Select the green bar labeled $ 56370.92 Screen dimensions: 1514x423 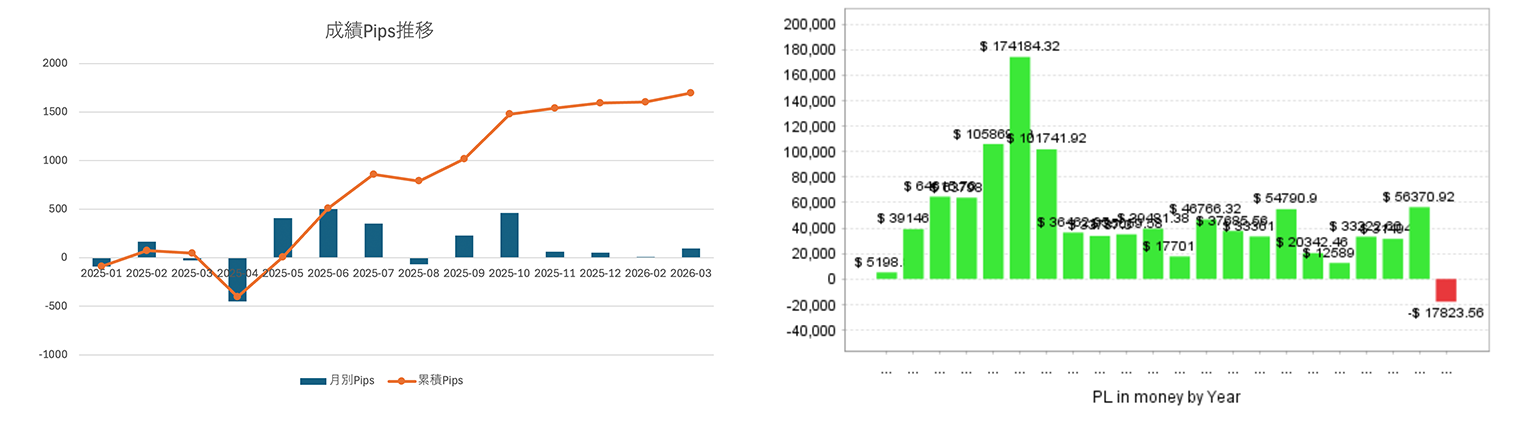point(1419,243)
